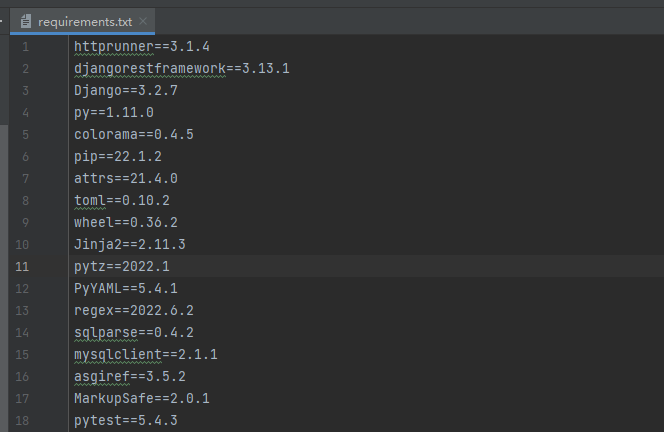Click the Django==3.2.7 line
Screen dimensions: 664x432
click(x=126, y=91)
